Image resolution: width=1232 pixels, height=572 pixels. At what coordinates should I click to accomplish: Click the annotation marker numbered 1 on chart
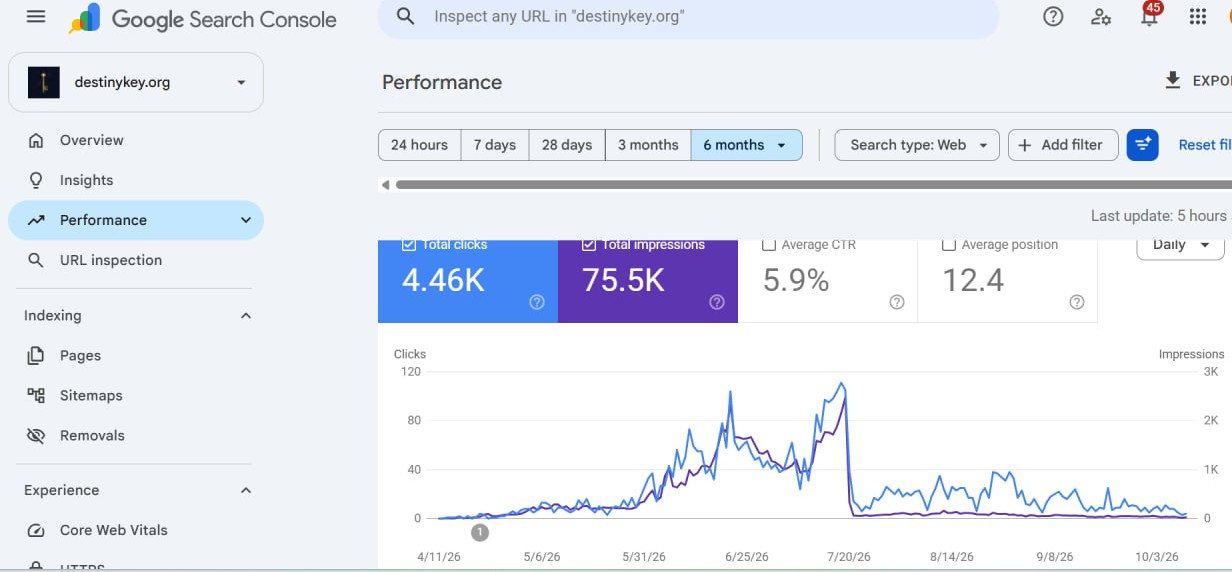point(480,532)
